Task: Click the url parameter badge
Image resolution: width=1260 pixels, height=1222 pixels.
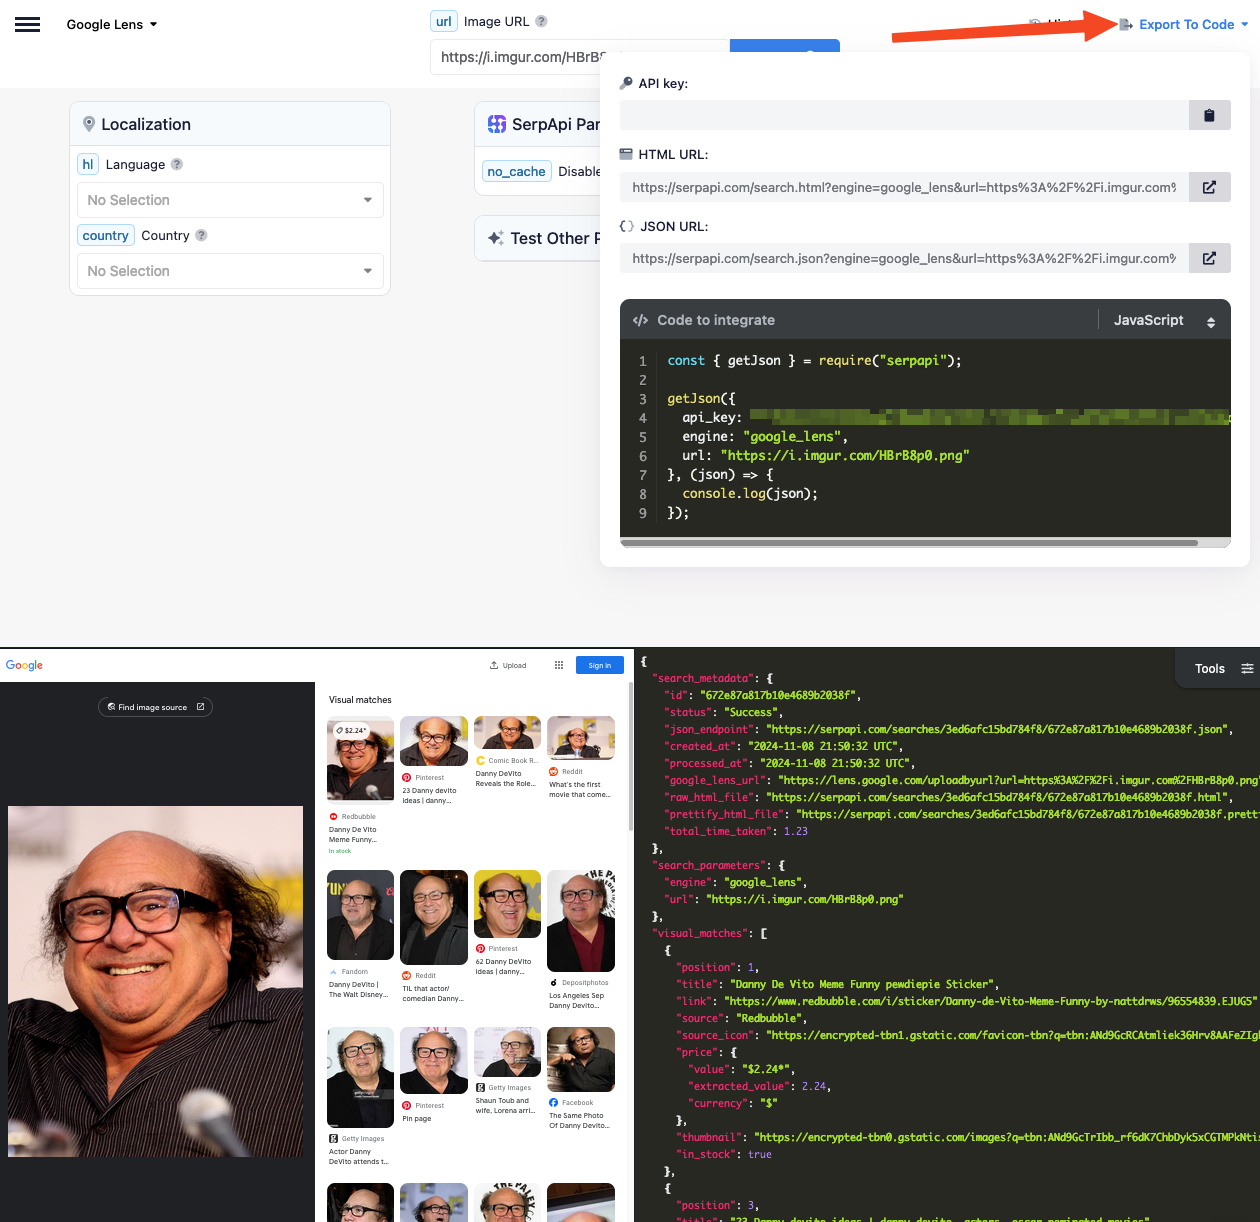Action: pos(444,21)
